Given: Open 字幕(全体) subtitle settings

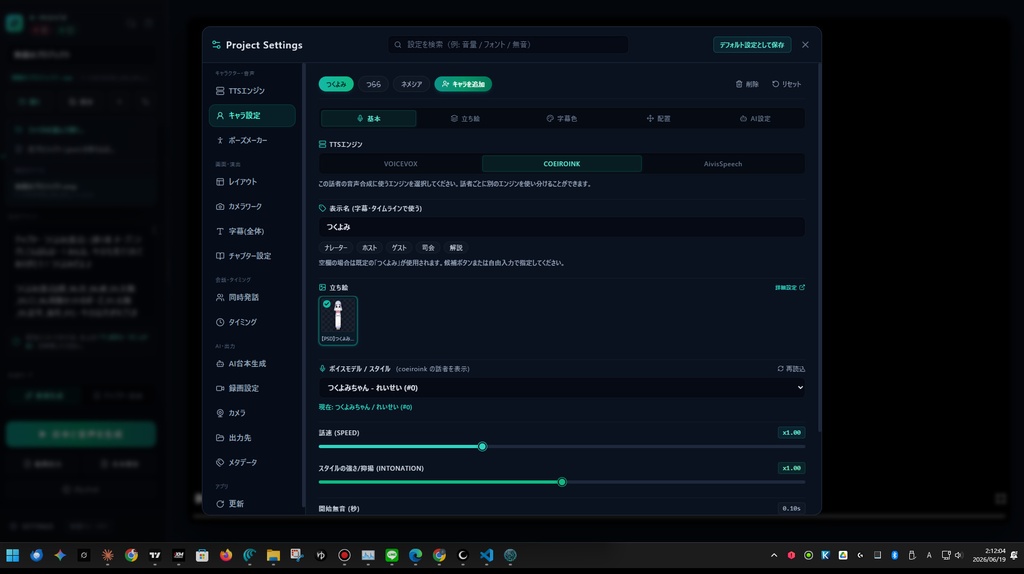Looking at the screenshot, I should pos(252,231).
